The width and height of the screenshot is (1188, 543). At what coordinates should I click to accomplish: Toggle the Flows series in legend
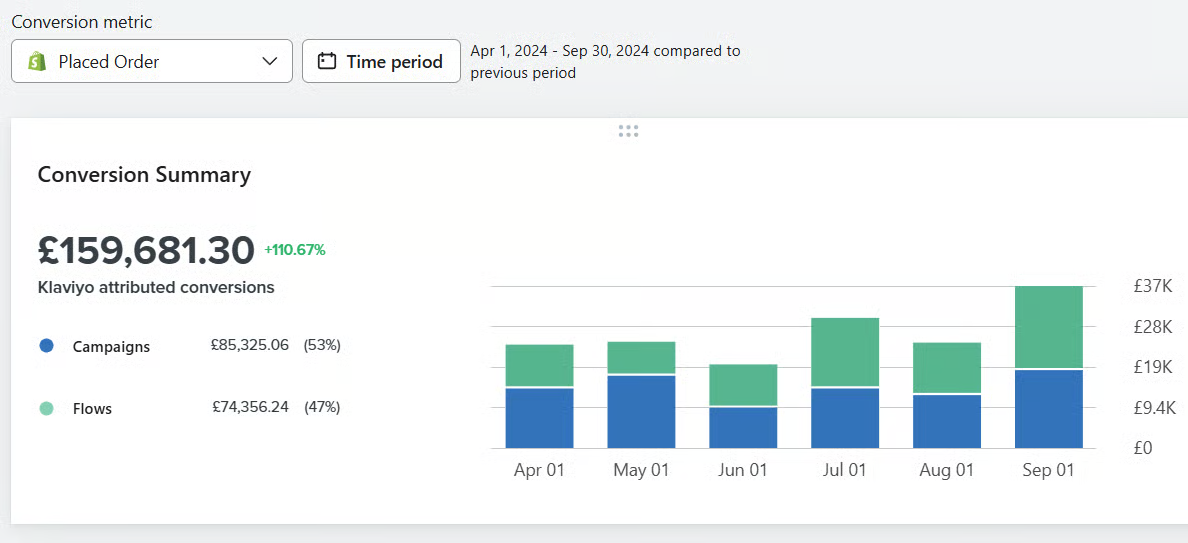(x=92, y=409)
